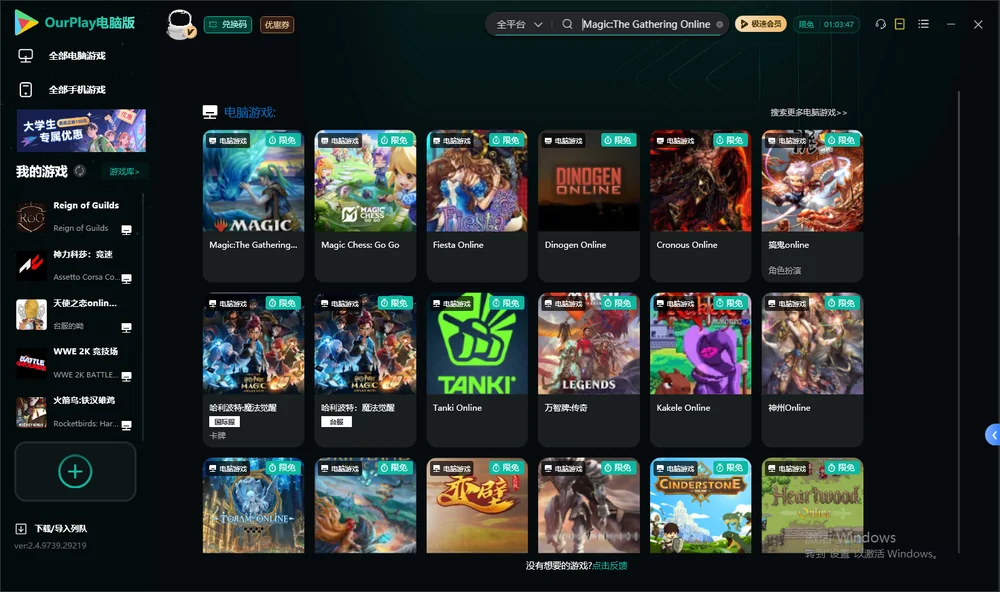Open the Dinogen Online game card
1000x592 pixels.
[x=589, y=205]
